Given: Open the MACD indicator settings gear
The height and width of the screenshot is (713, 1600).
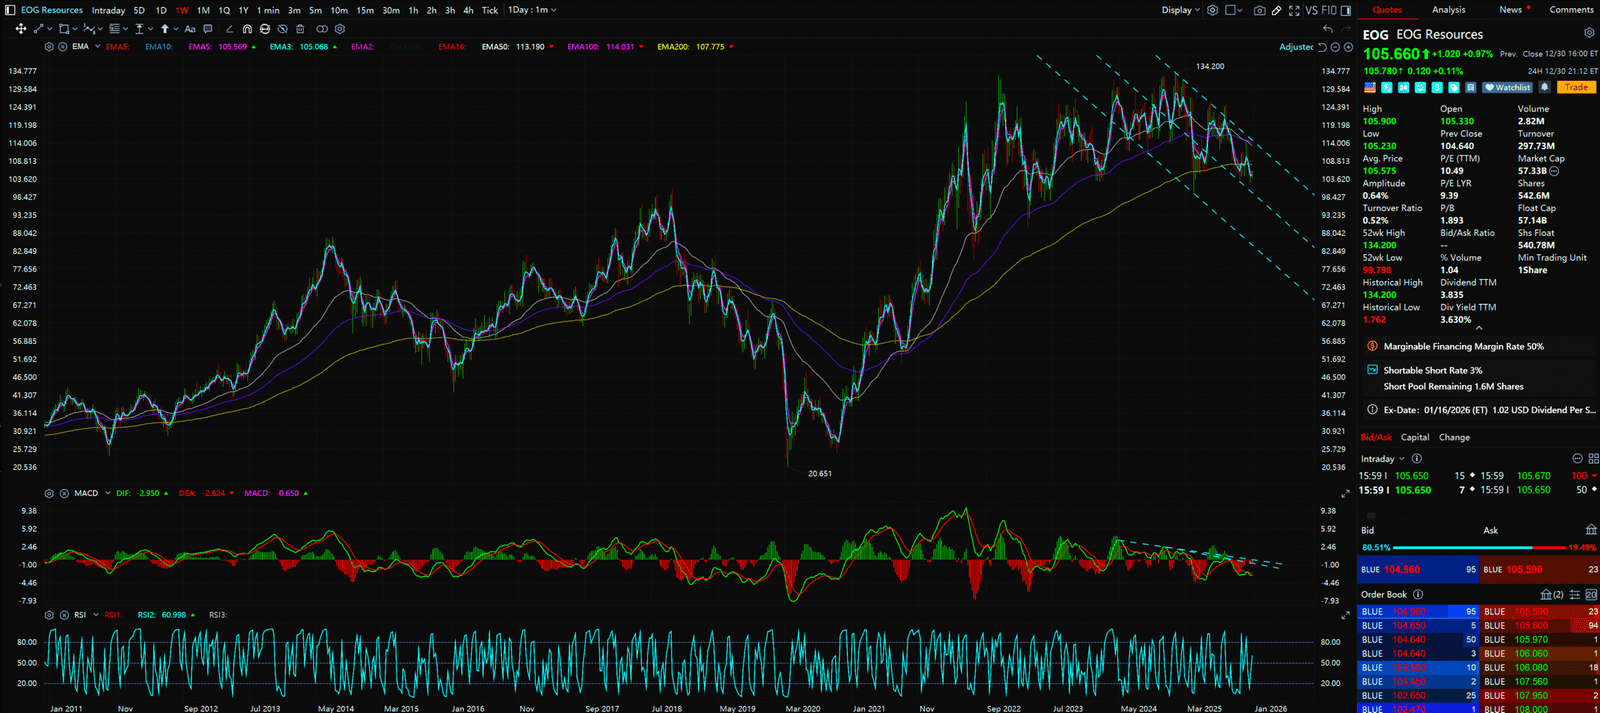Looking at the screenshot, I should [49, 493].
